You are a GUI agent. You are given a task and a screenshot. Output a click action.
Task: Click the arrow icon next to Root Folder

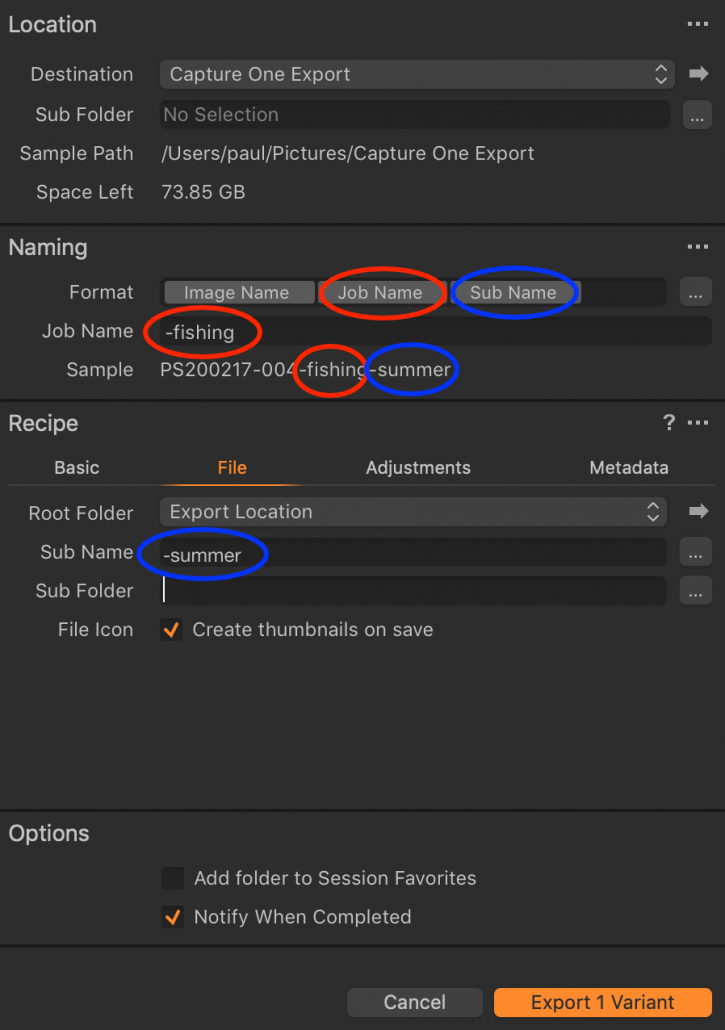699,511
